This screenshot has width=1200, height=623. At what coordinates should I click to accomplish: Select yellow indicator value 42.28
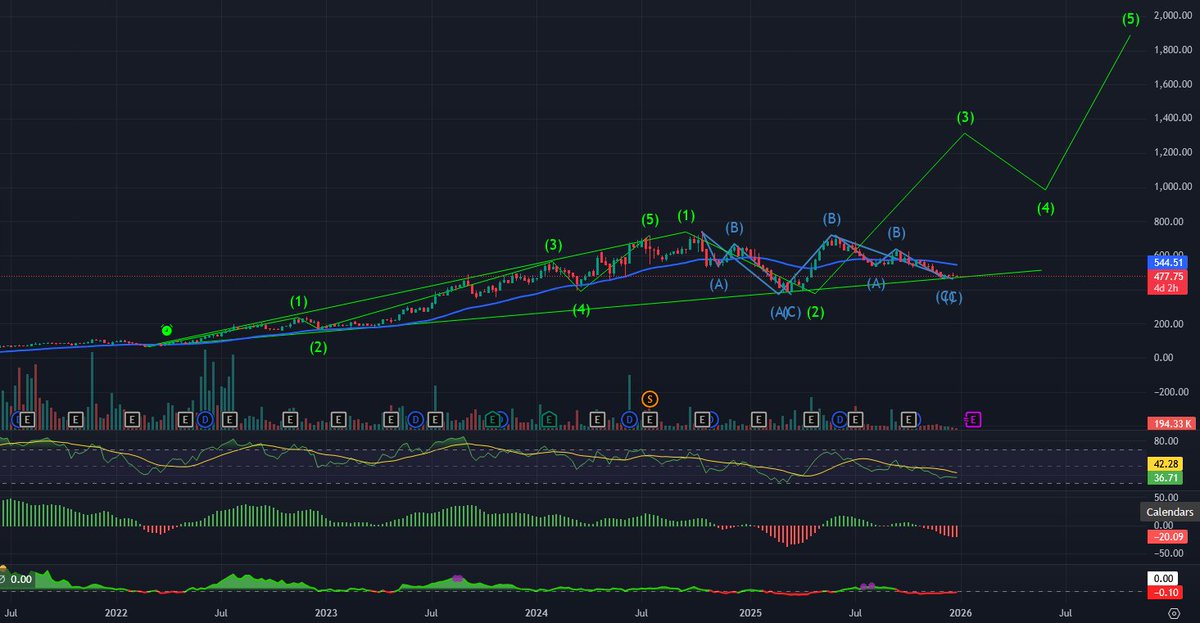tap(1168, 465)
